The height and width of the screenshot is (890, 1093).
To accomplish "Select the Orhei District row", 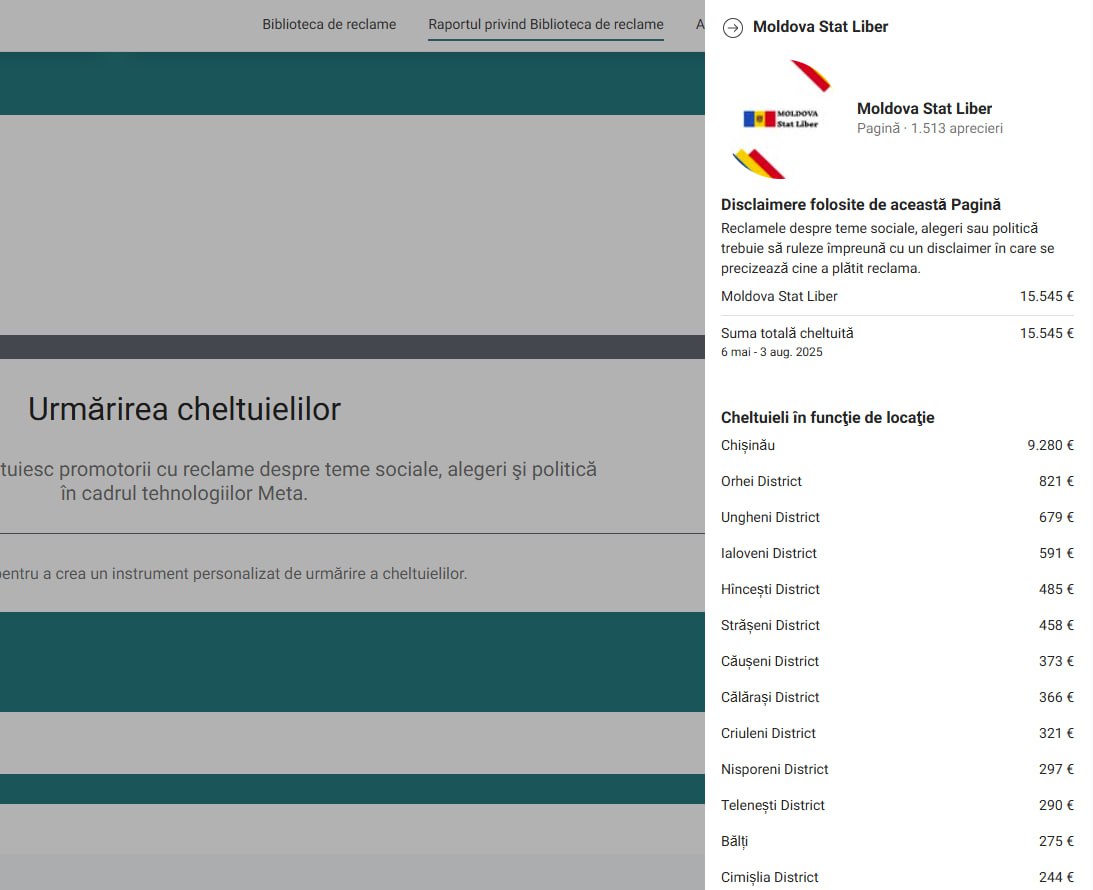I will point(897,482).
